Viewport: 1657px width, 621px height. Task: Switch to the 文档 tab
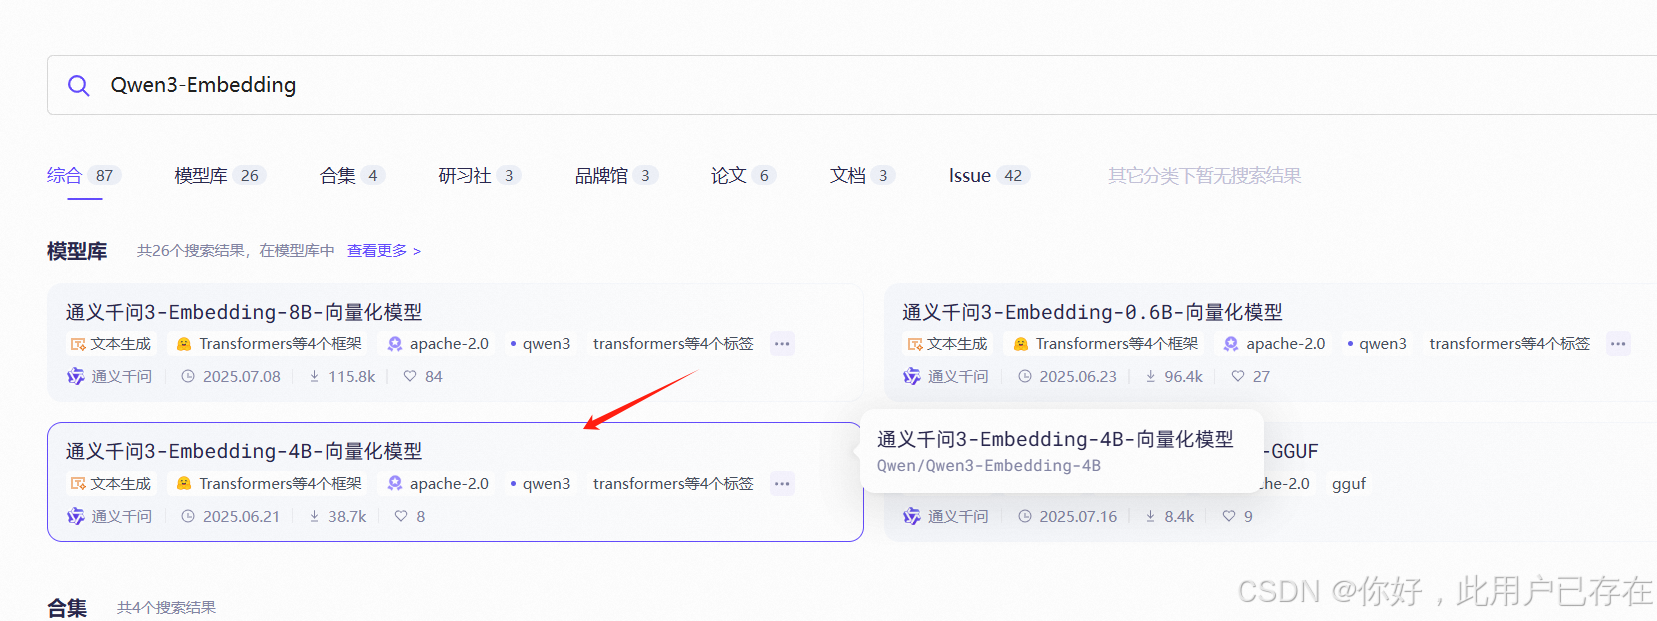coord(862,175)
